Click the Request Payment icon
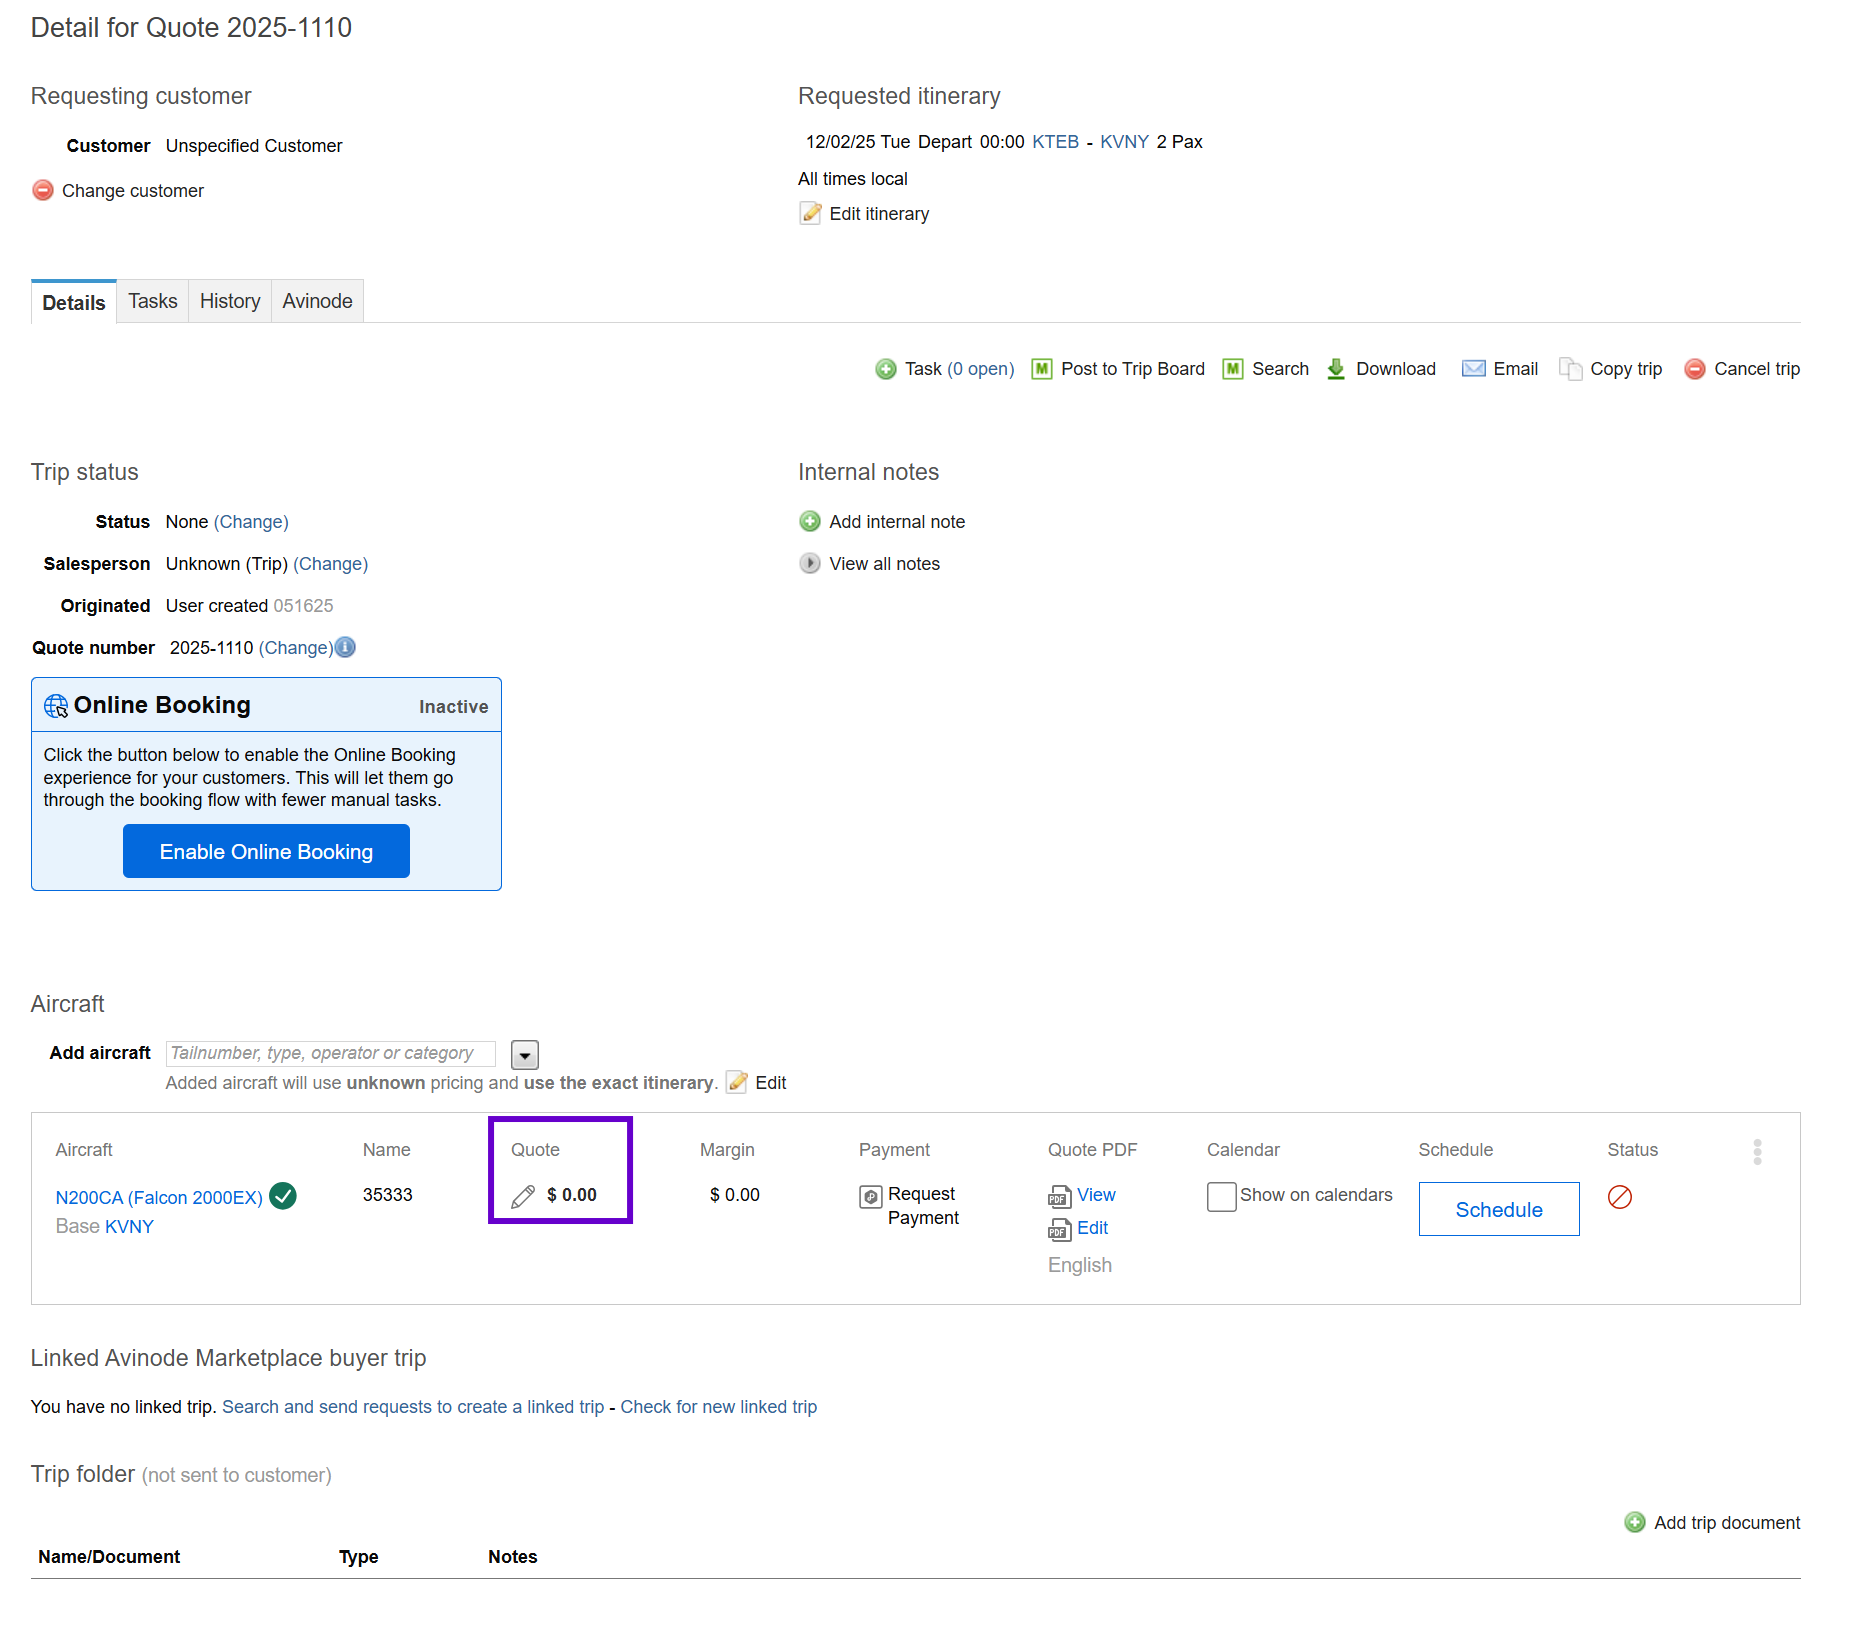Image resolution: width=1855 pixels, height=1636 pixels. (871, 1196)
